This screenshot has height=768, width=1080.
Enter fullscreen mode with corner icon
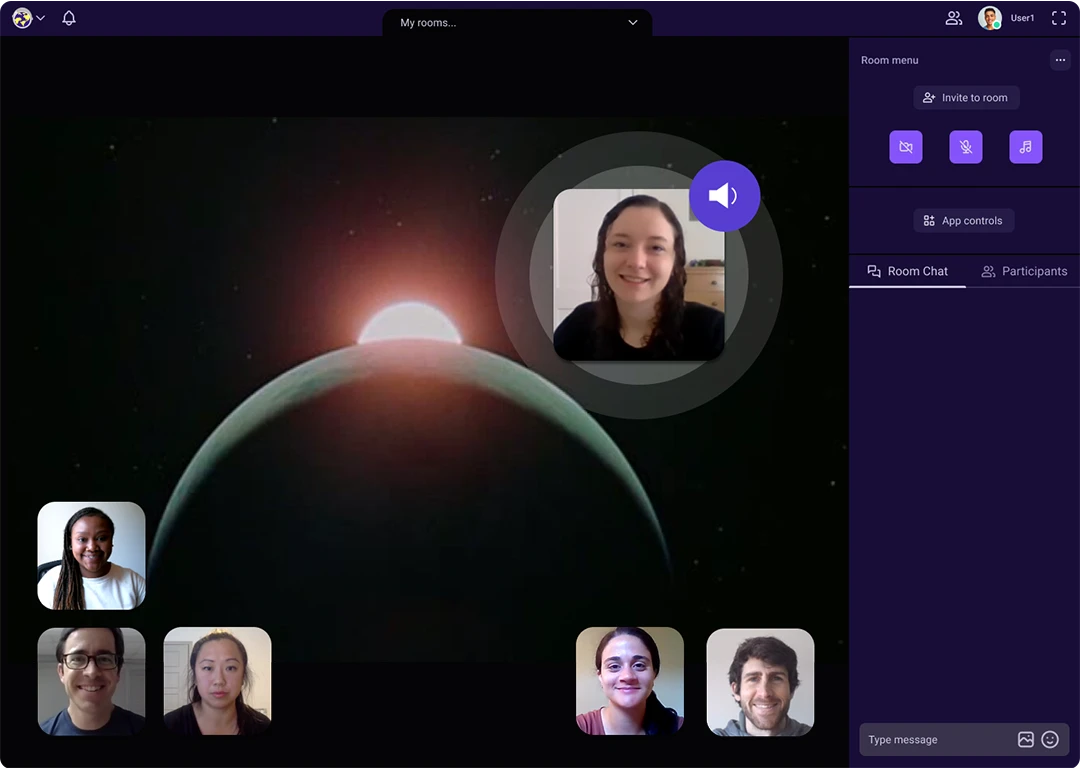pyautogui.click(x=1059, y=18)
